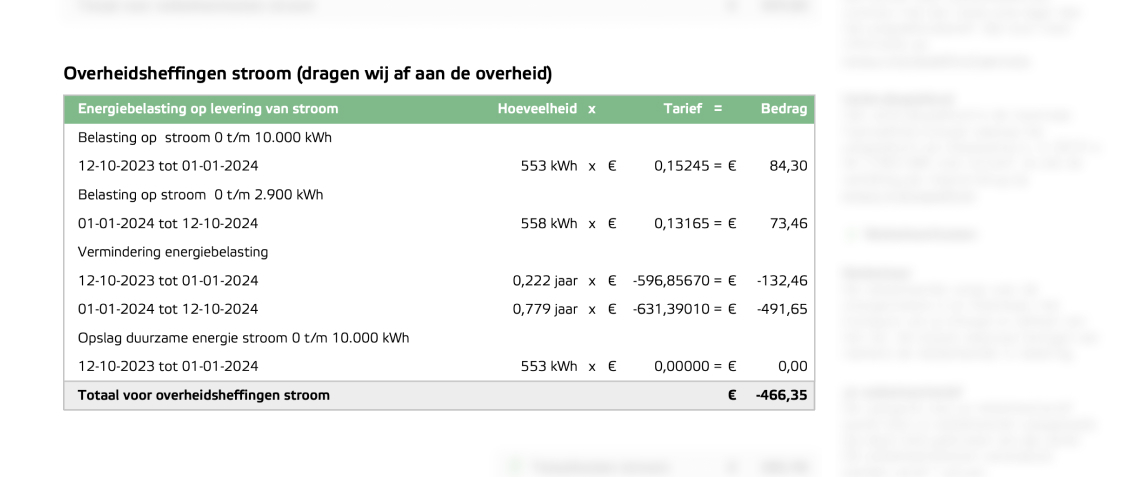Select the 'Energiebelasting op levering van stroom' header
Viewport: 1143px width, 477px height.
click(208, 109)
